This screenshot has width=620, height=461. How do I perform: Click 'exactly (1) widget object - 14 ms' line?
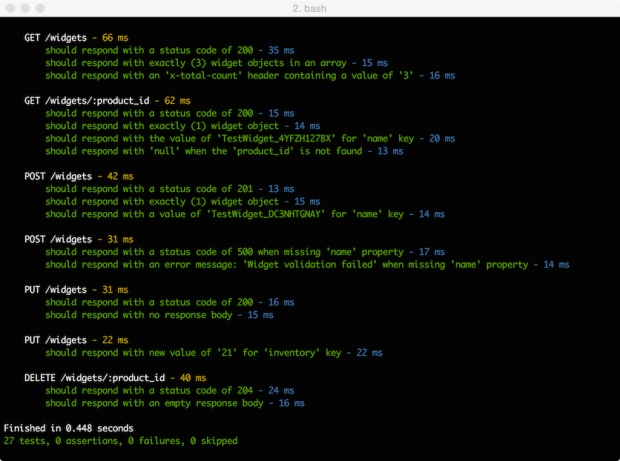point(183,126)
